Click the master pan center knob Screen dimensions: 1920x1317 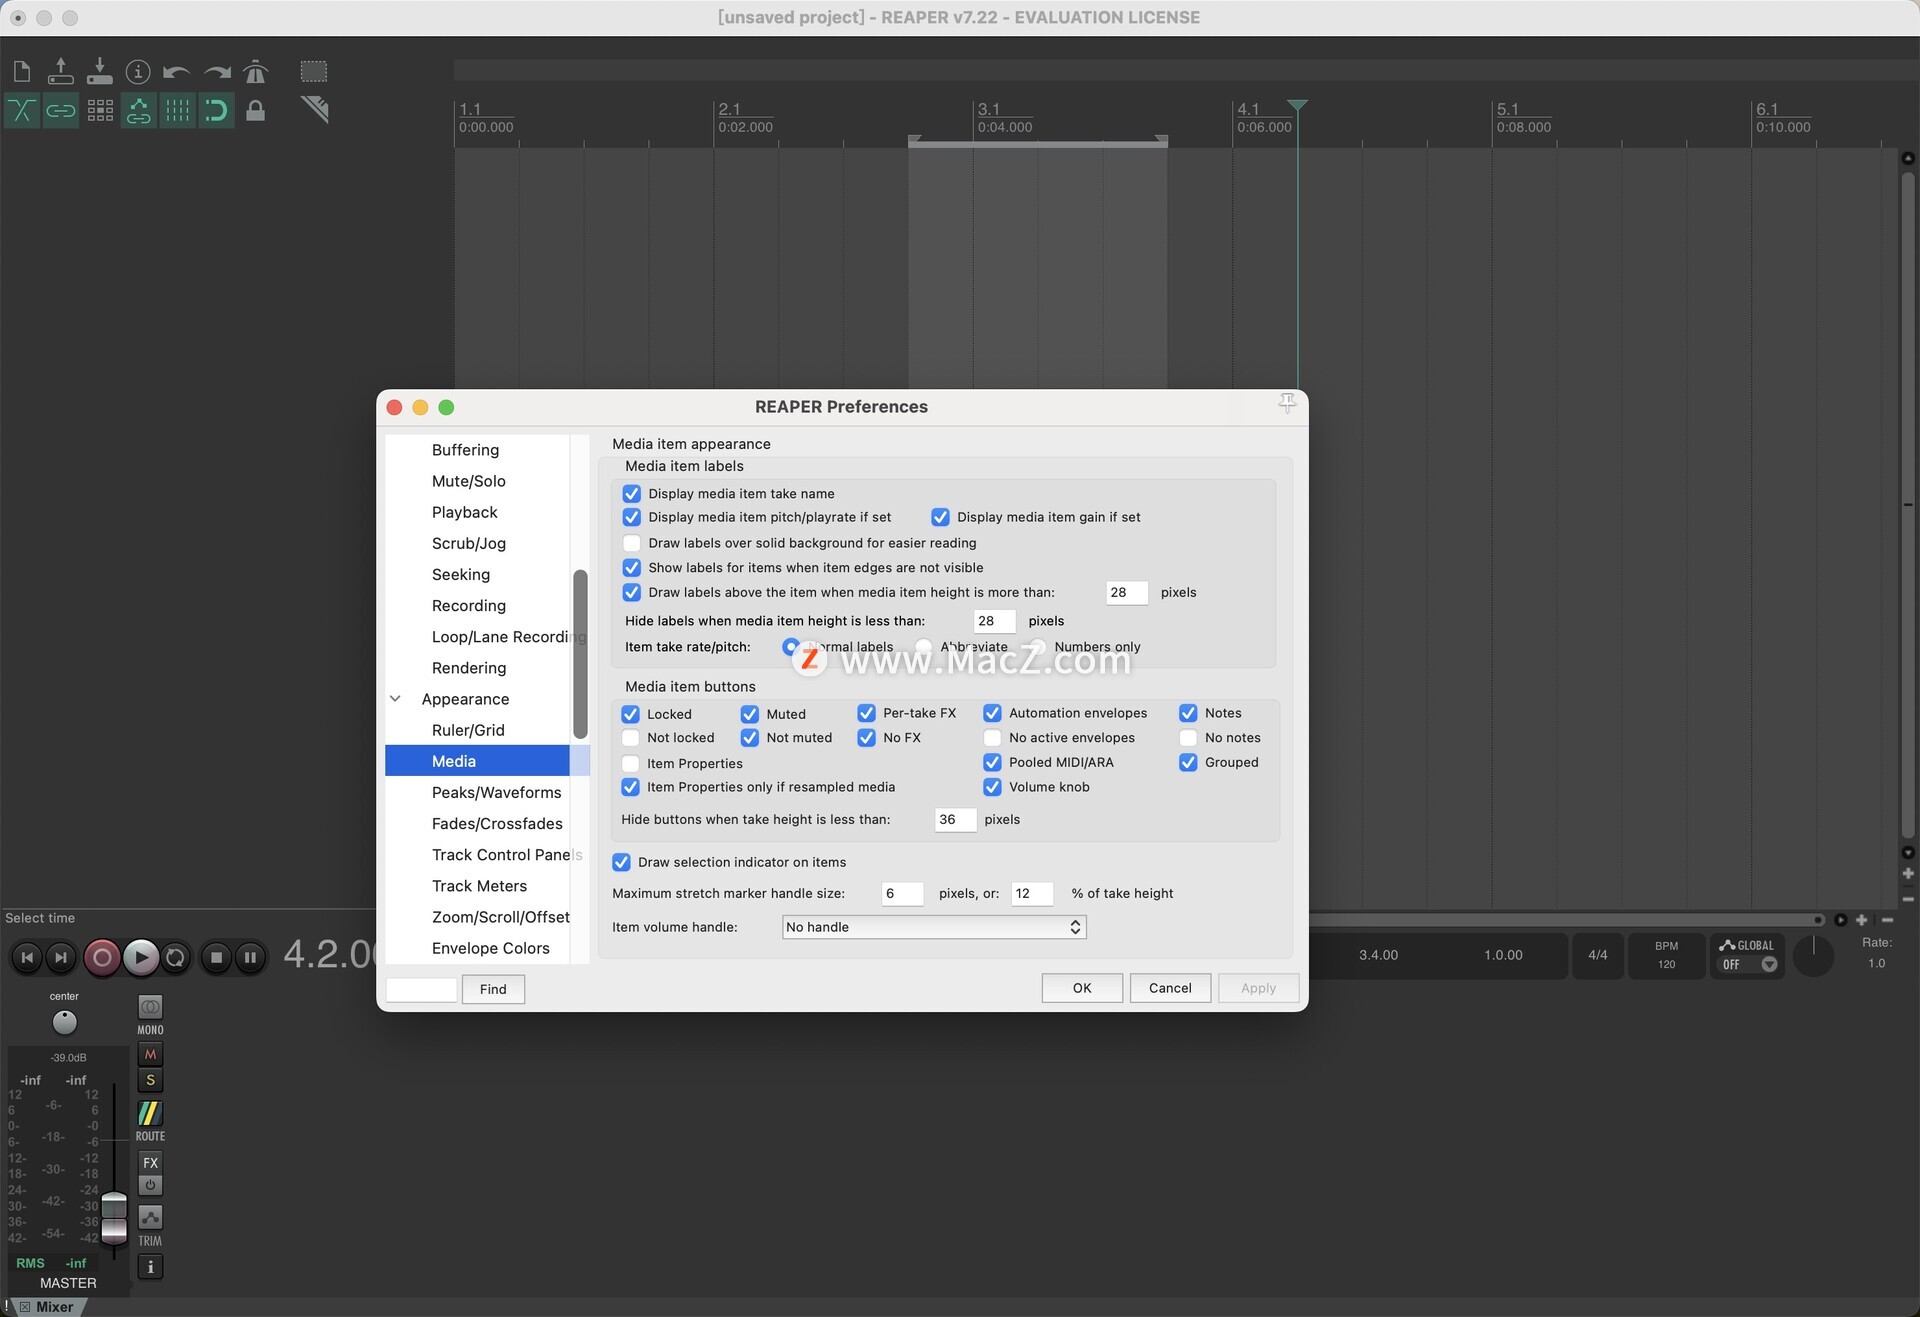point(64,1022)
